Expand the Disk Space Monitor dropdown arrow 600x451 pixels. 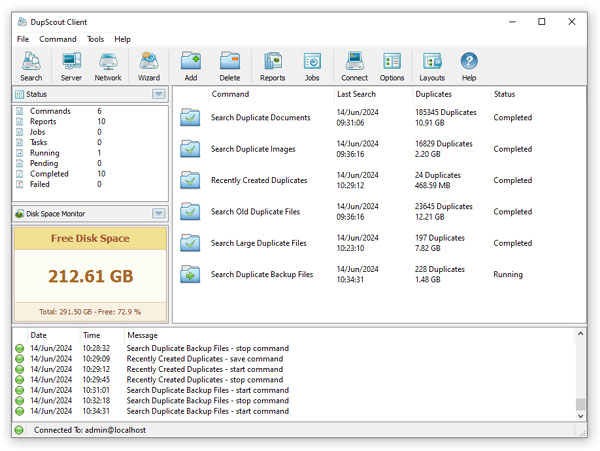point(159,213)
